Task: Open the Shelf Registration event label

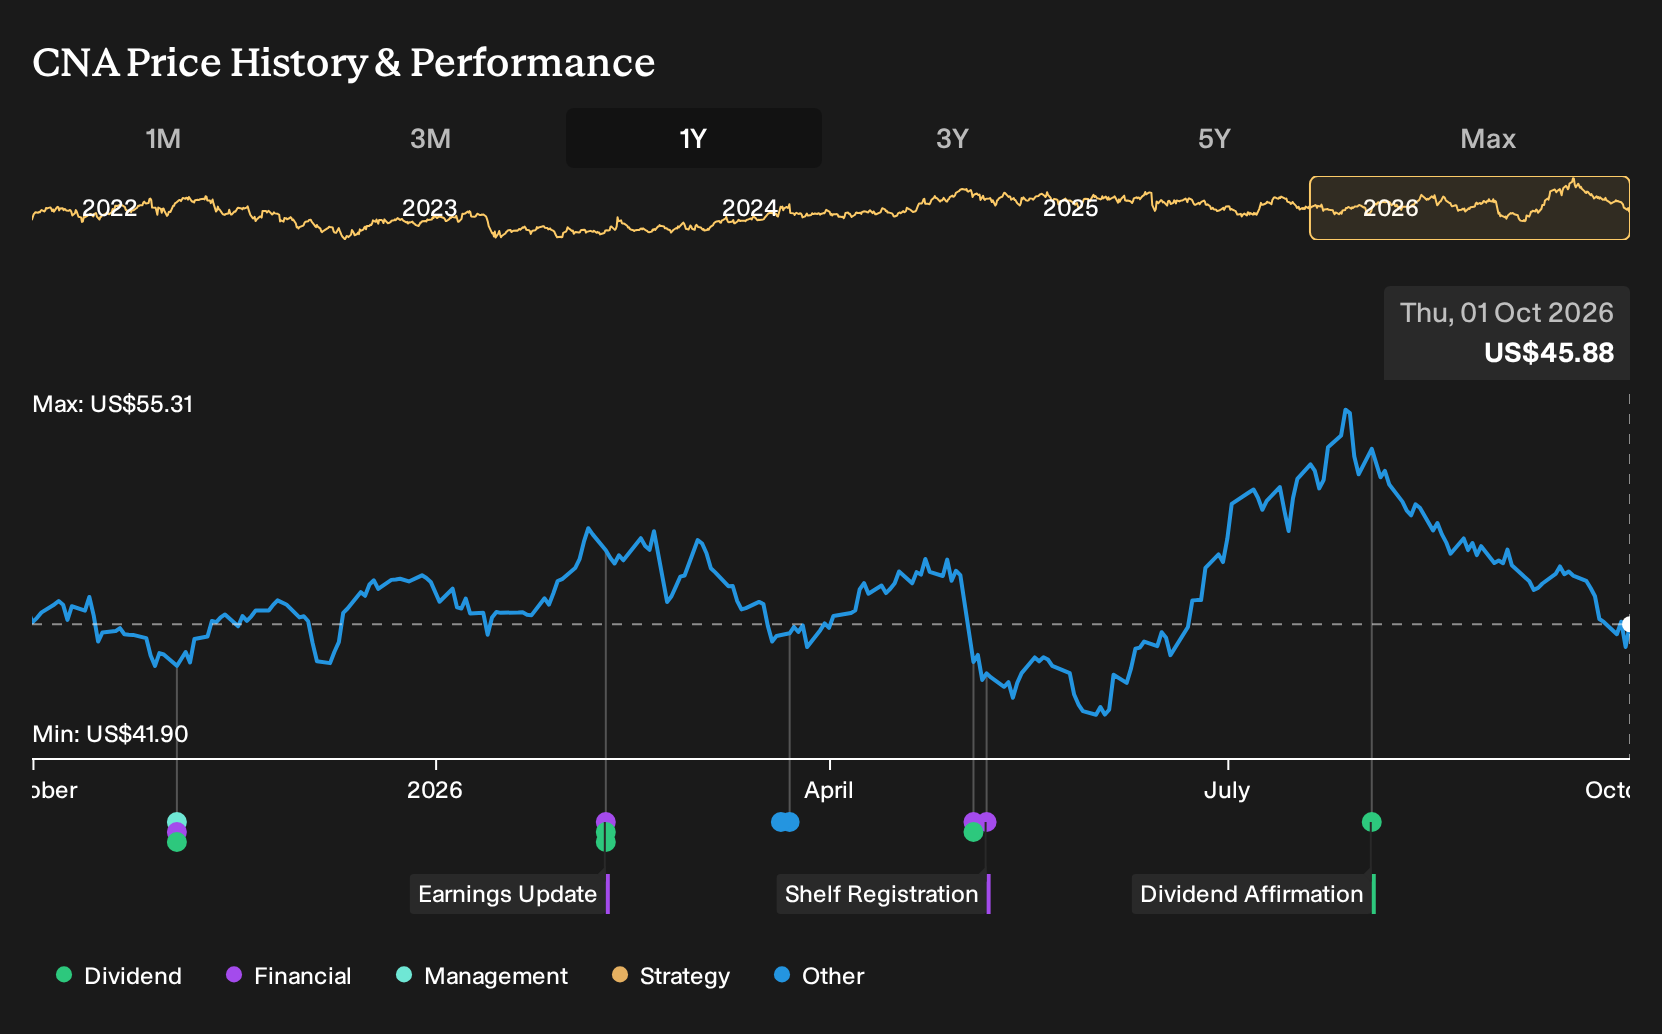Action: [x=883, y=894]
